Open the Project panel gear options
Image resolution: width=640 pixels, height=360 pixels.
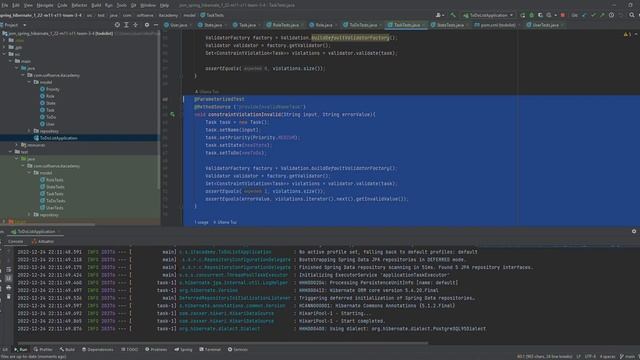147,25
